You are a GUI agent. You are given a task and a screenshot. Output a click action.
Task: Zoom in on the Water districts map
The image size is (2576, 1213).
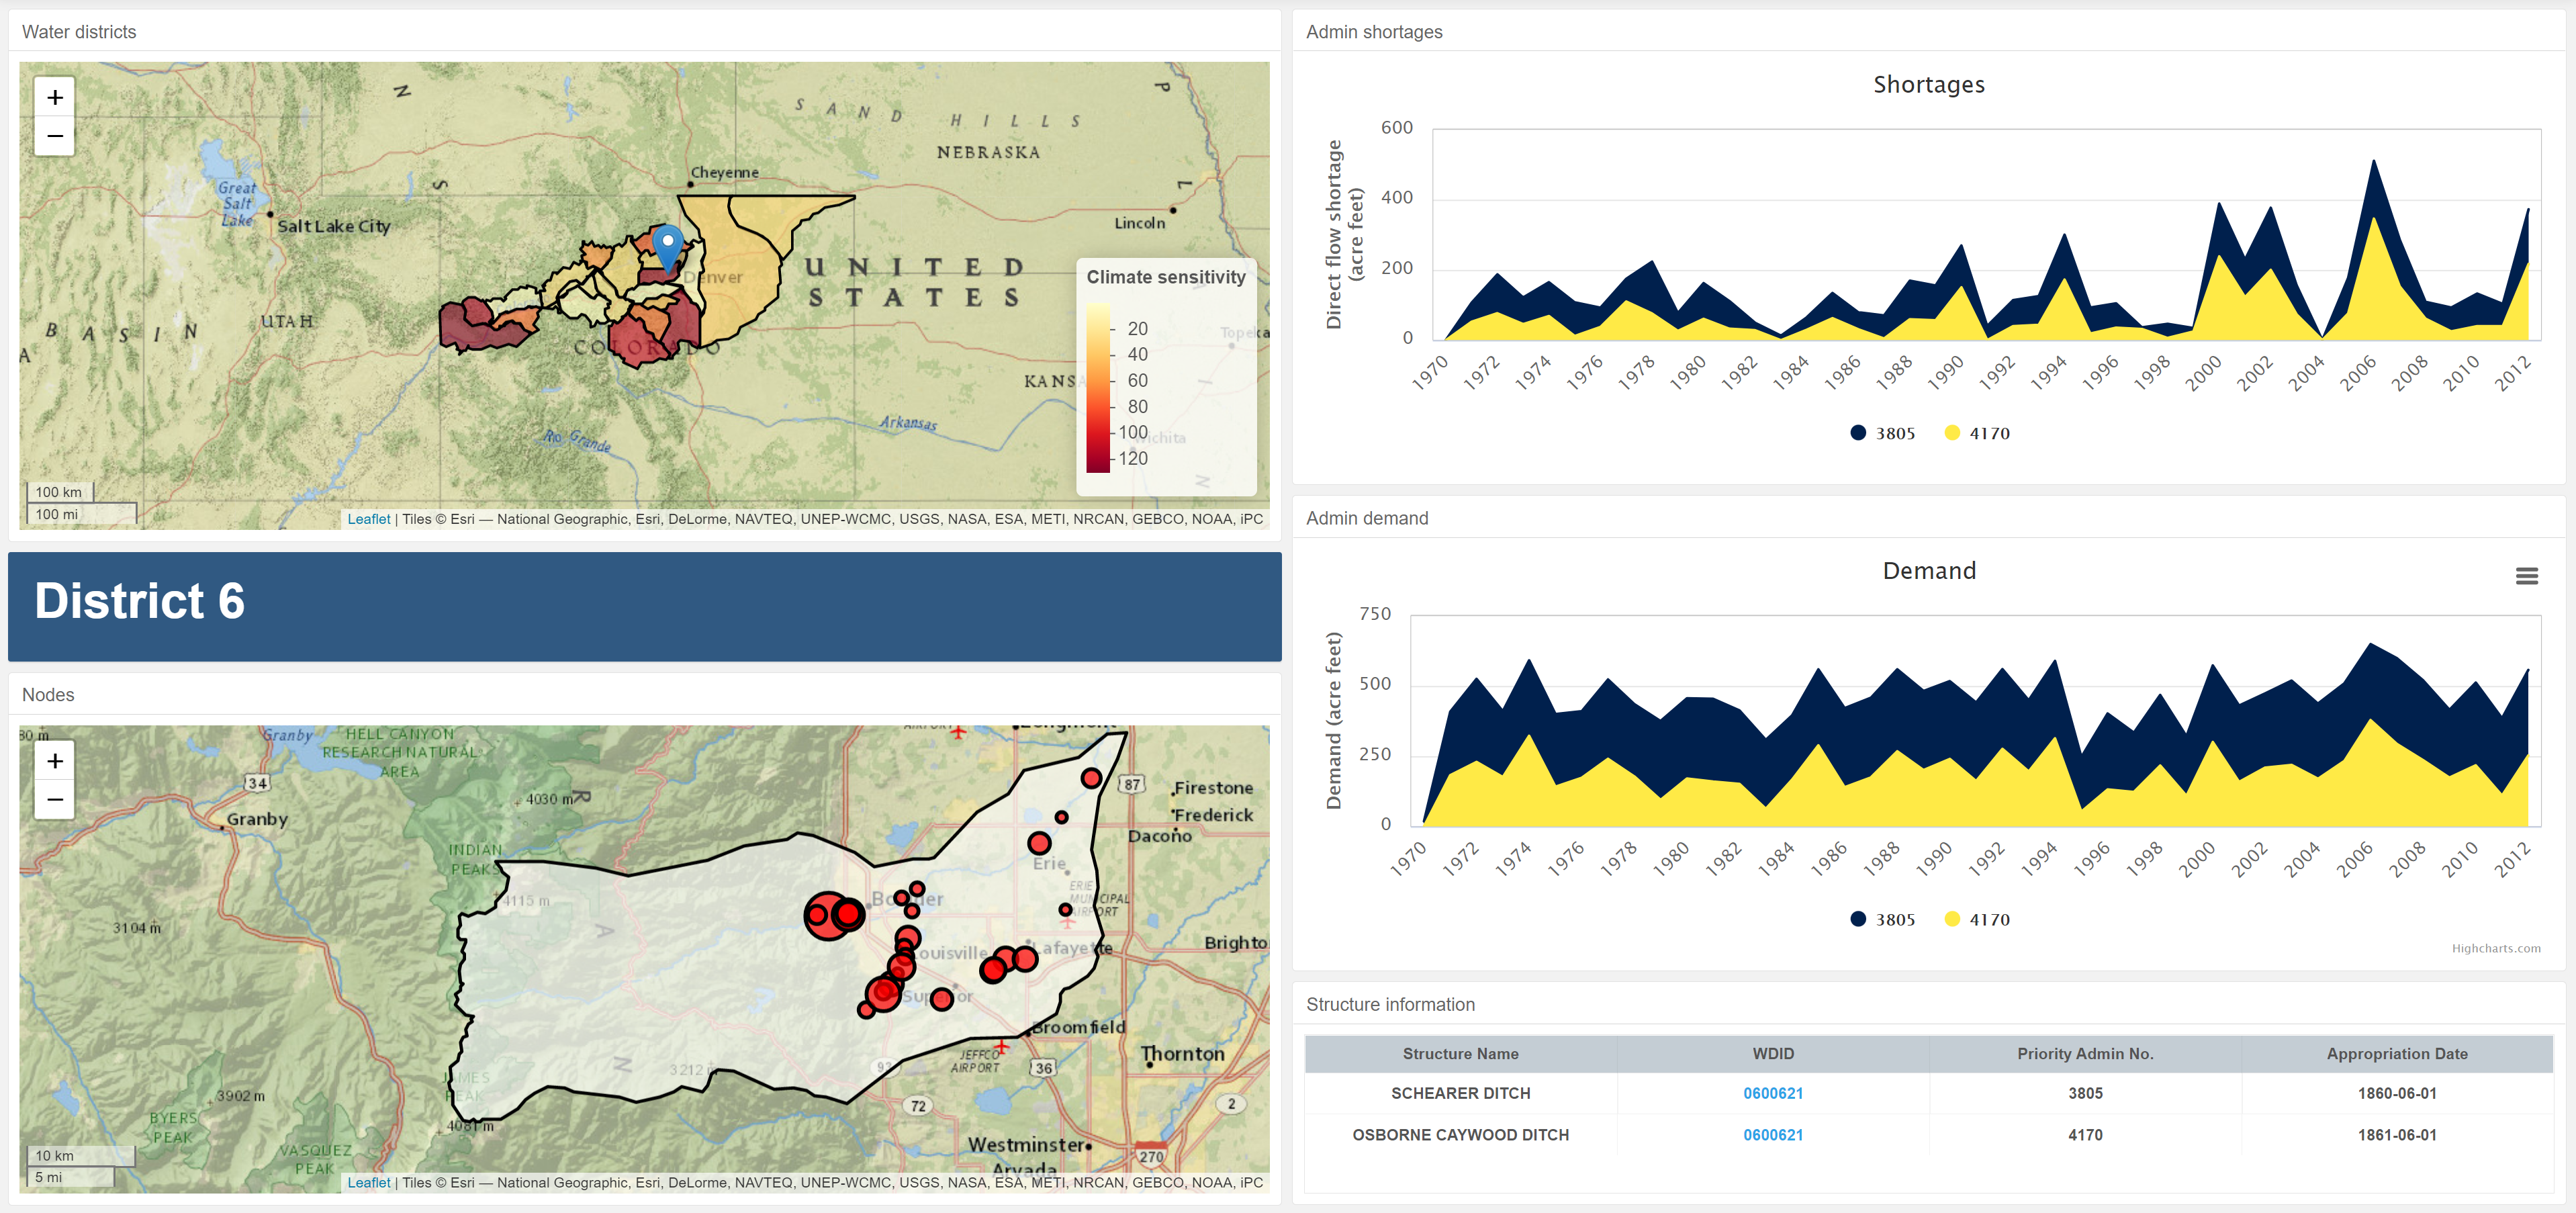tap(55, 97)
